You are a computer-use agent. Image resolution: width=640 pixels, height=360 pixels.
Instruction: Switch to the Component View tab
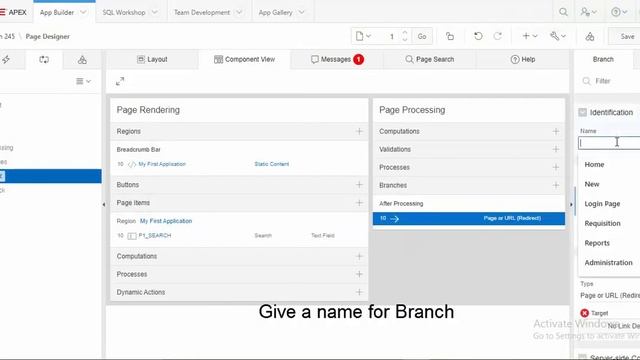pyautogui.click(x=244, y=59)
